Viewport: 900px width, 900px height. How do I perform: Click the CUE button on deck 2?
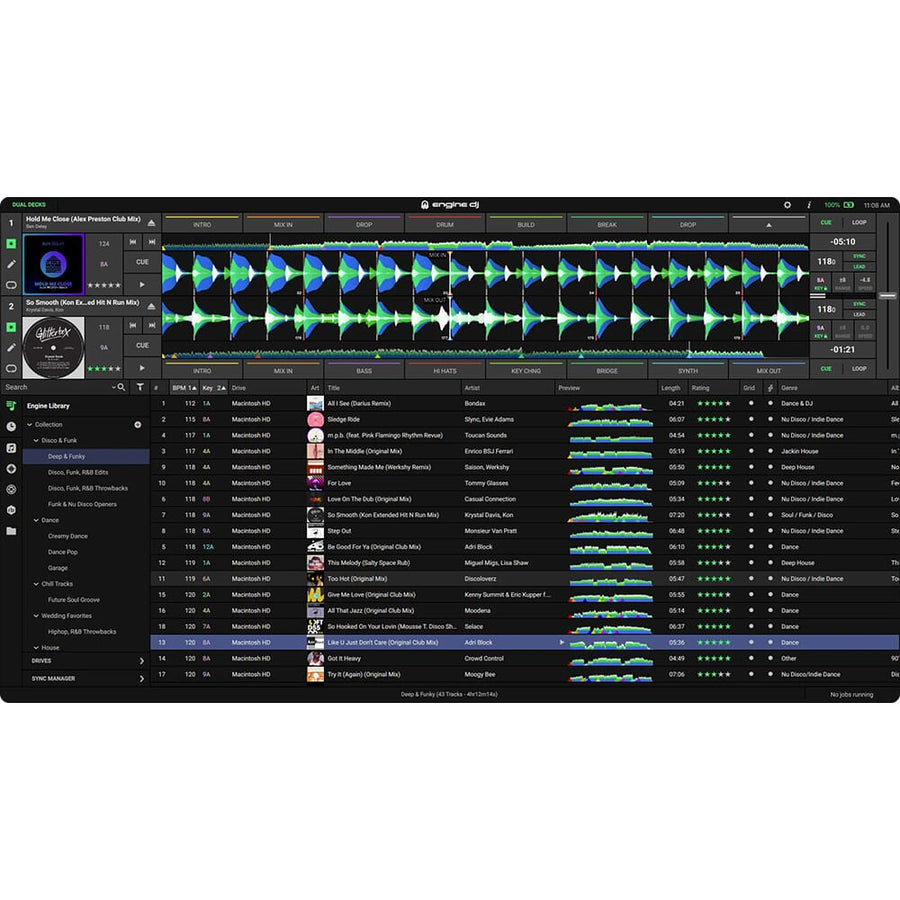(x=142, y=346)
